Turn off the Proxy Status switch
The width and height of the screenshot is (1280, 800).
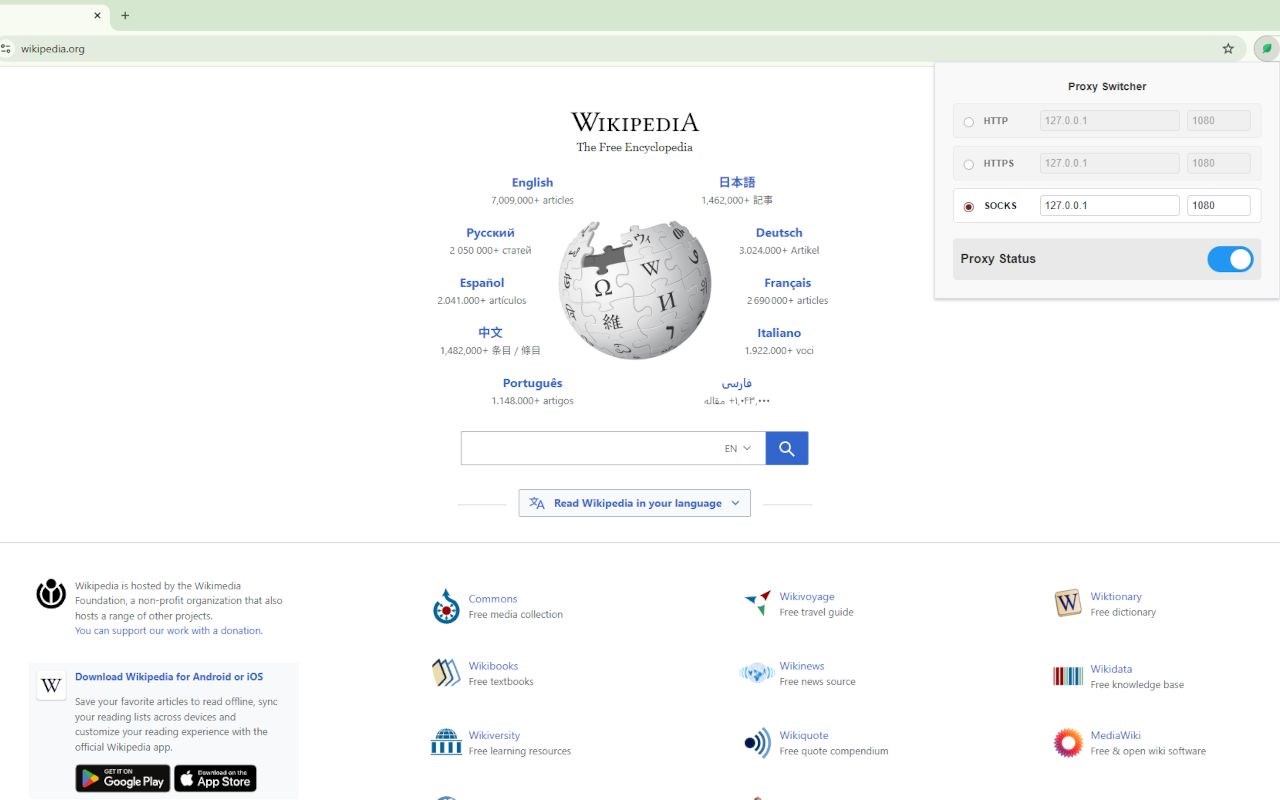coord(1230,259)
